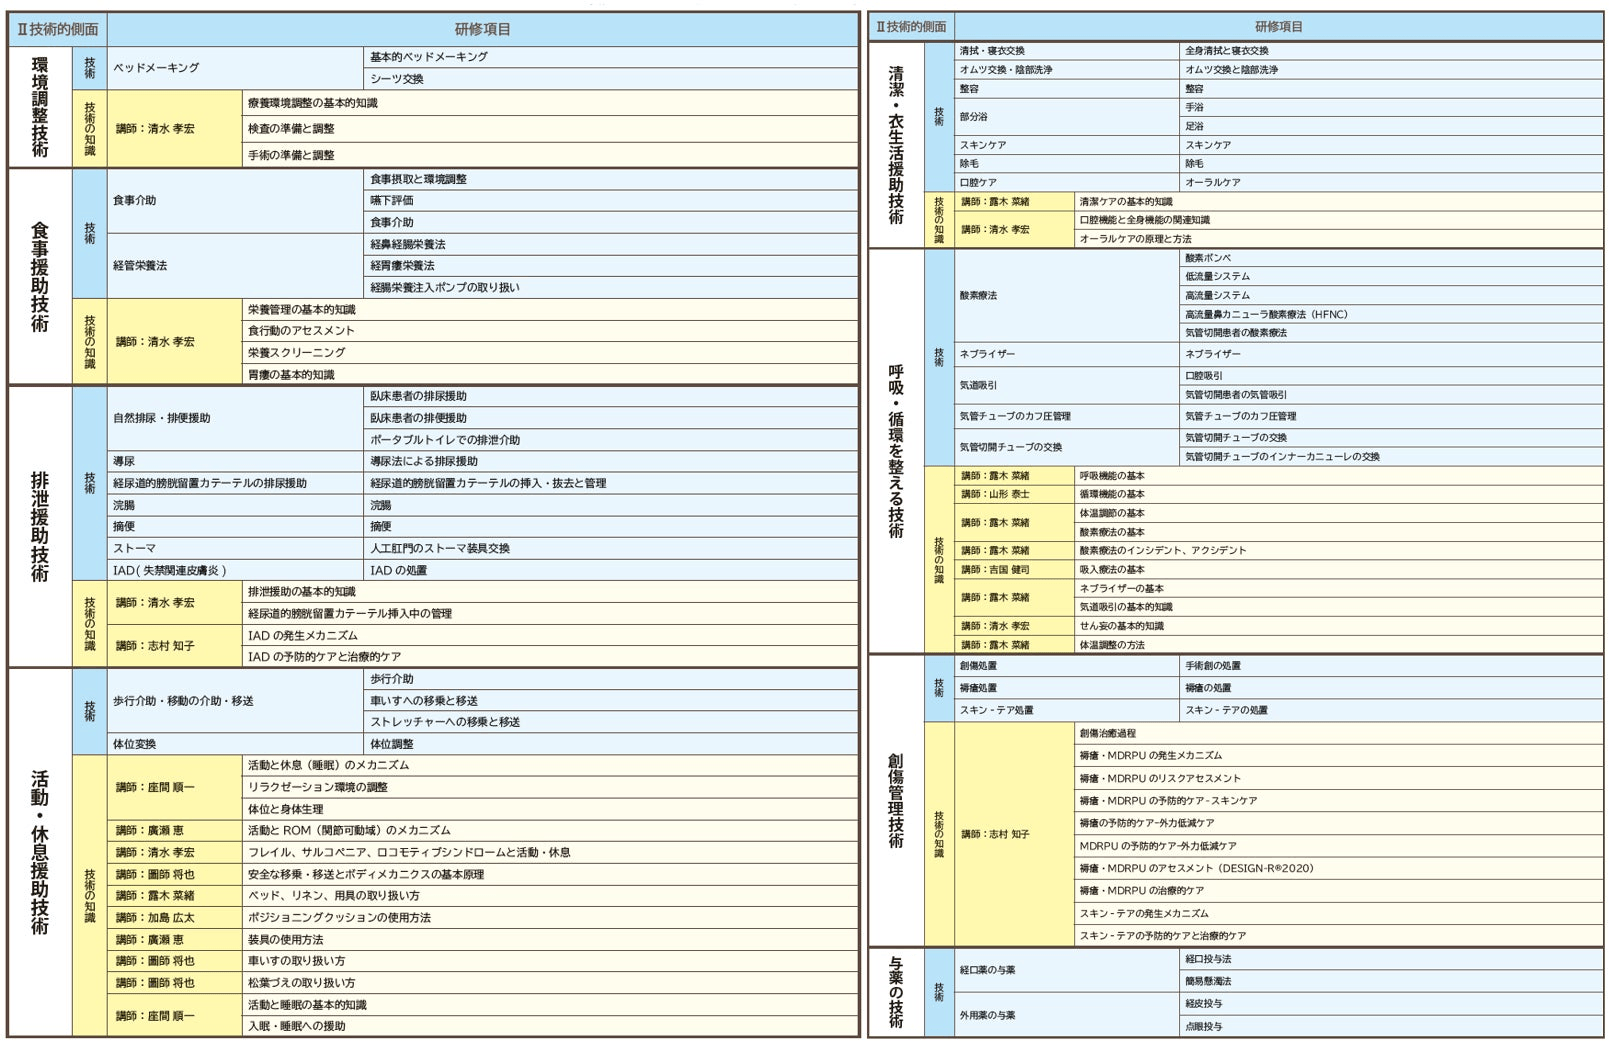
Task: Click the 排泄援助技術 category heading
Action: point(40,526)
